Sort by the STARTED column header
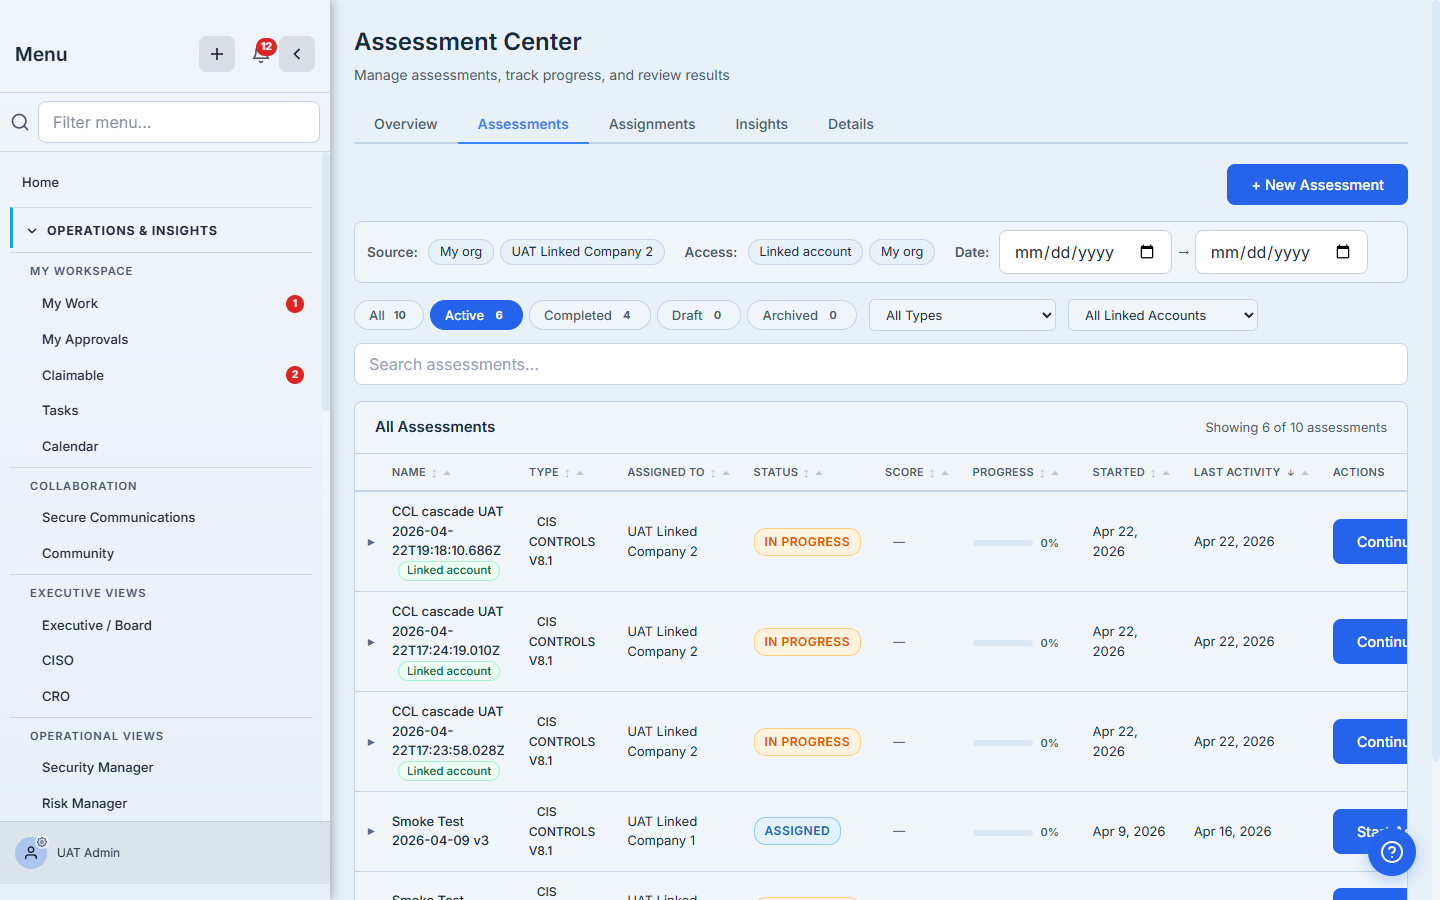 coord(1130,472)
